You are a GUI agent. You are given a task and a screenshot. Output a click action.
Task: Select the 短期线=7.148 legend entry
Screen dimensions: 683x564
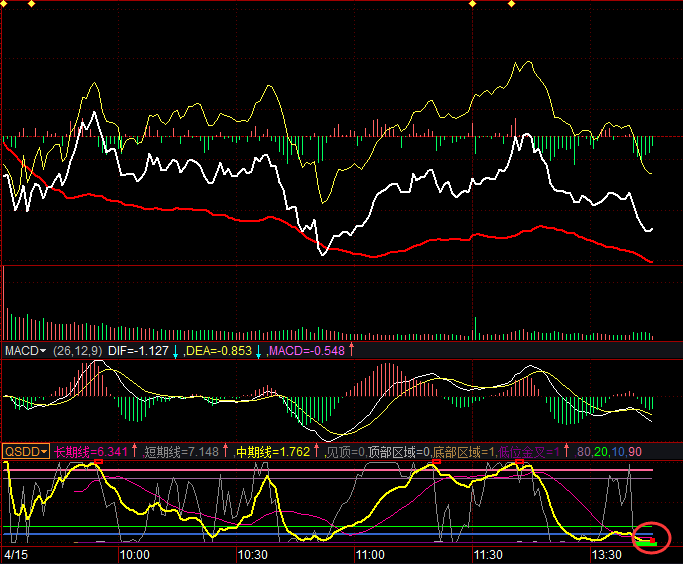tap(182, 451)
